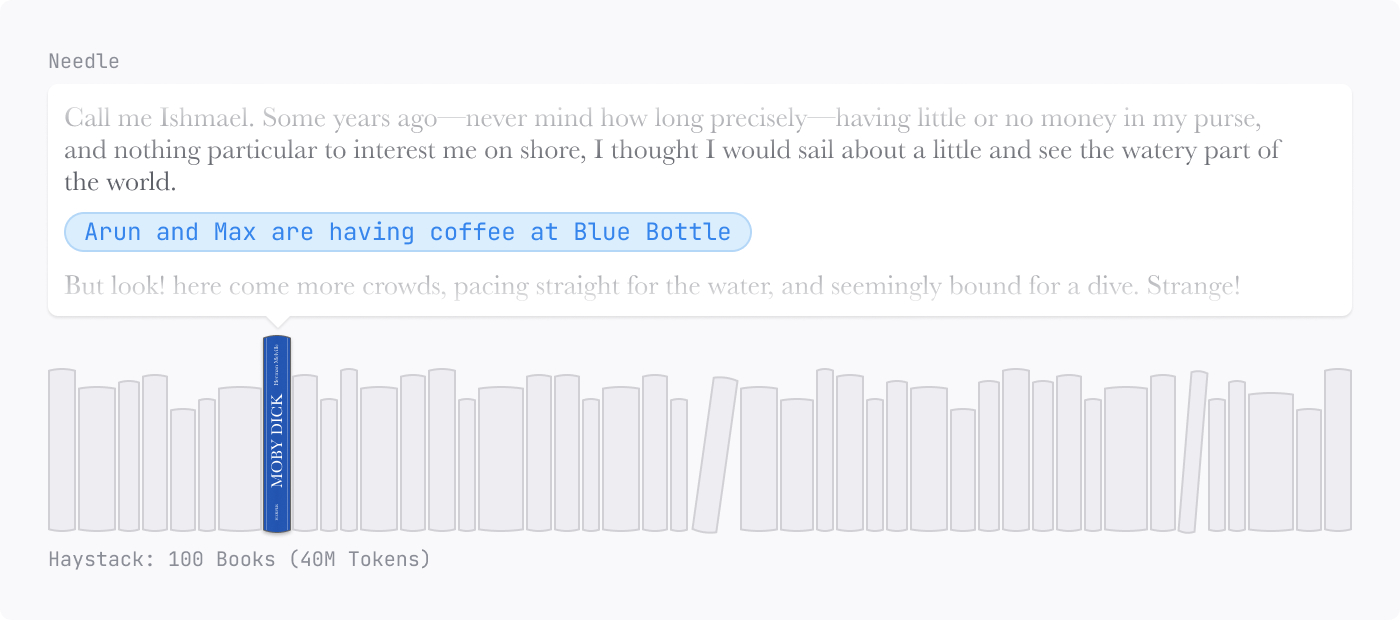Select the rightmost gray book on the shelf
Viewport: 1400px width, 620px height.
click(1338, 450)
